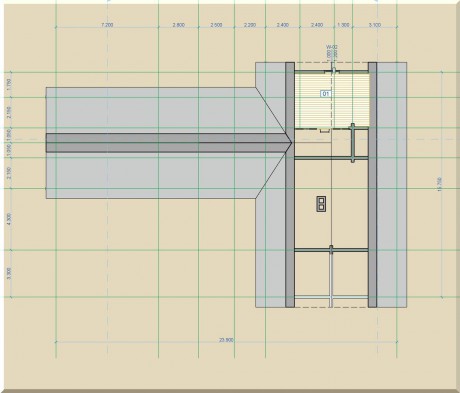Select the dark gray roof ridge strip

[x=168, y=143]
